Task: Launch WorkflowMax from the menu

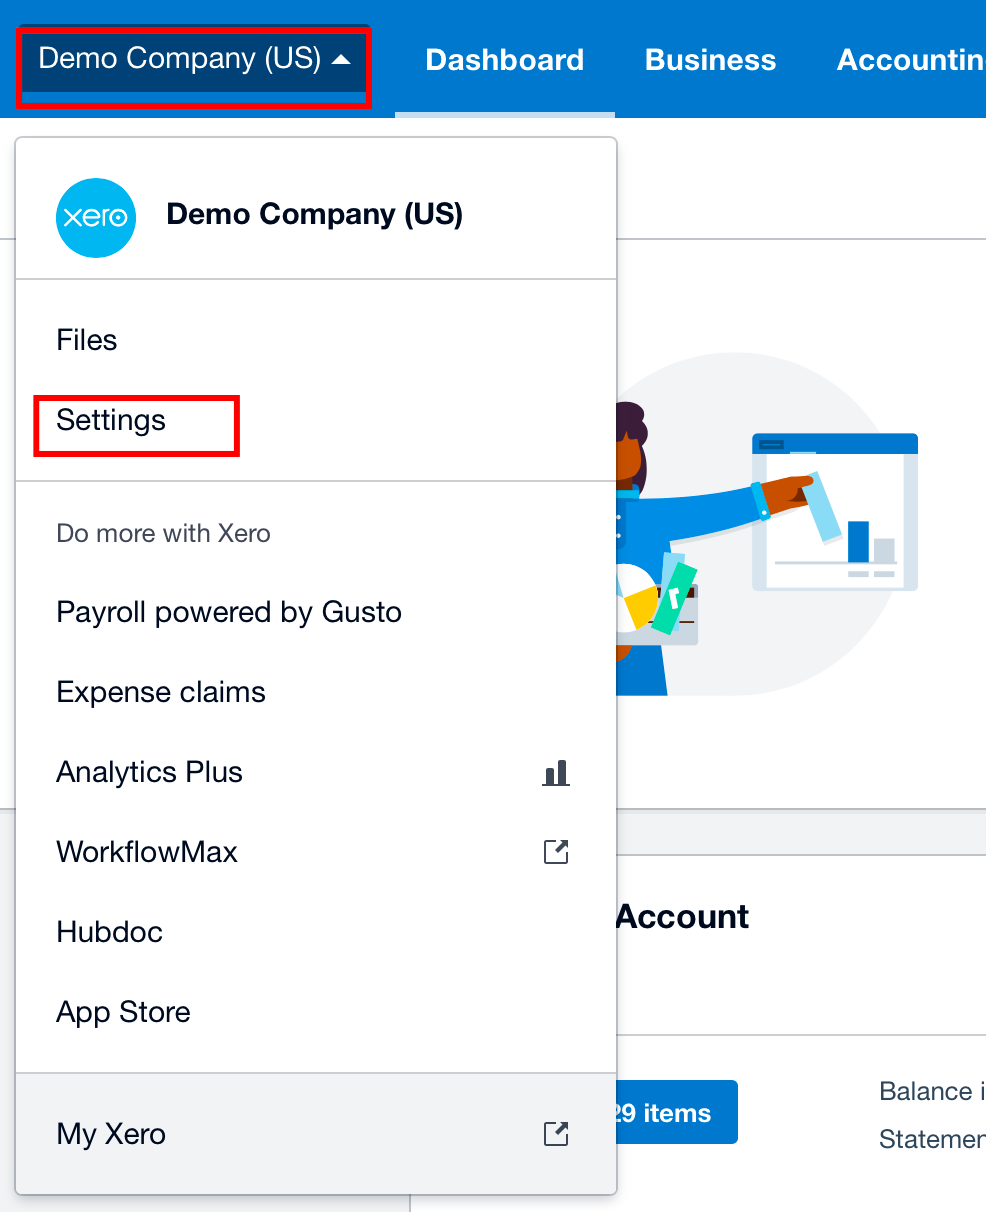Action: tap(147, 852)
